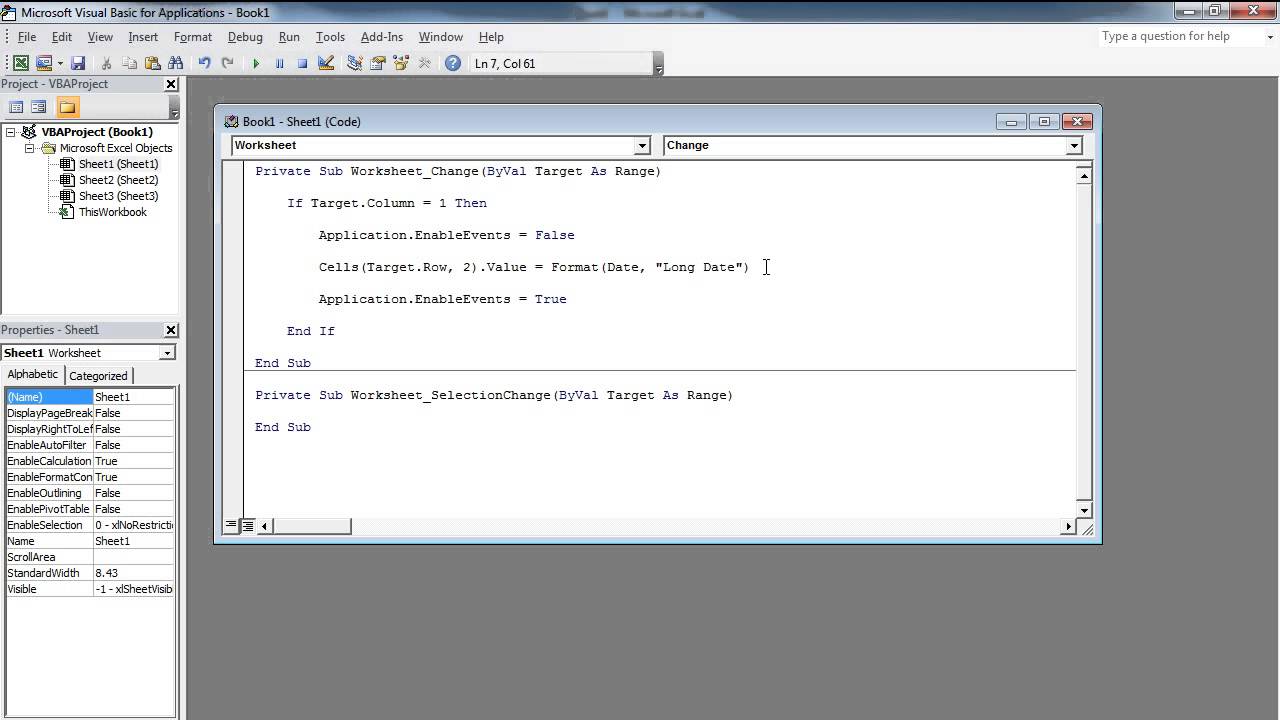1280x720 pixels.
Task: Click the View Microsoft Excel toolbar icon
Action: coord(20,63)
